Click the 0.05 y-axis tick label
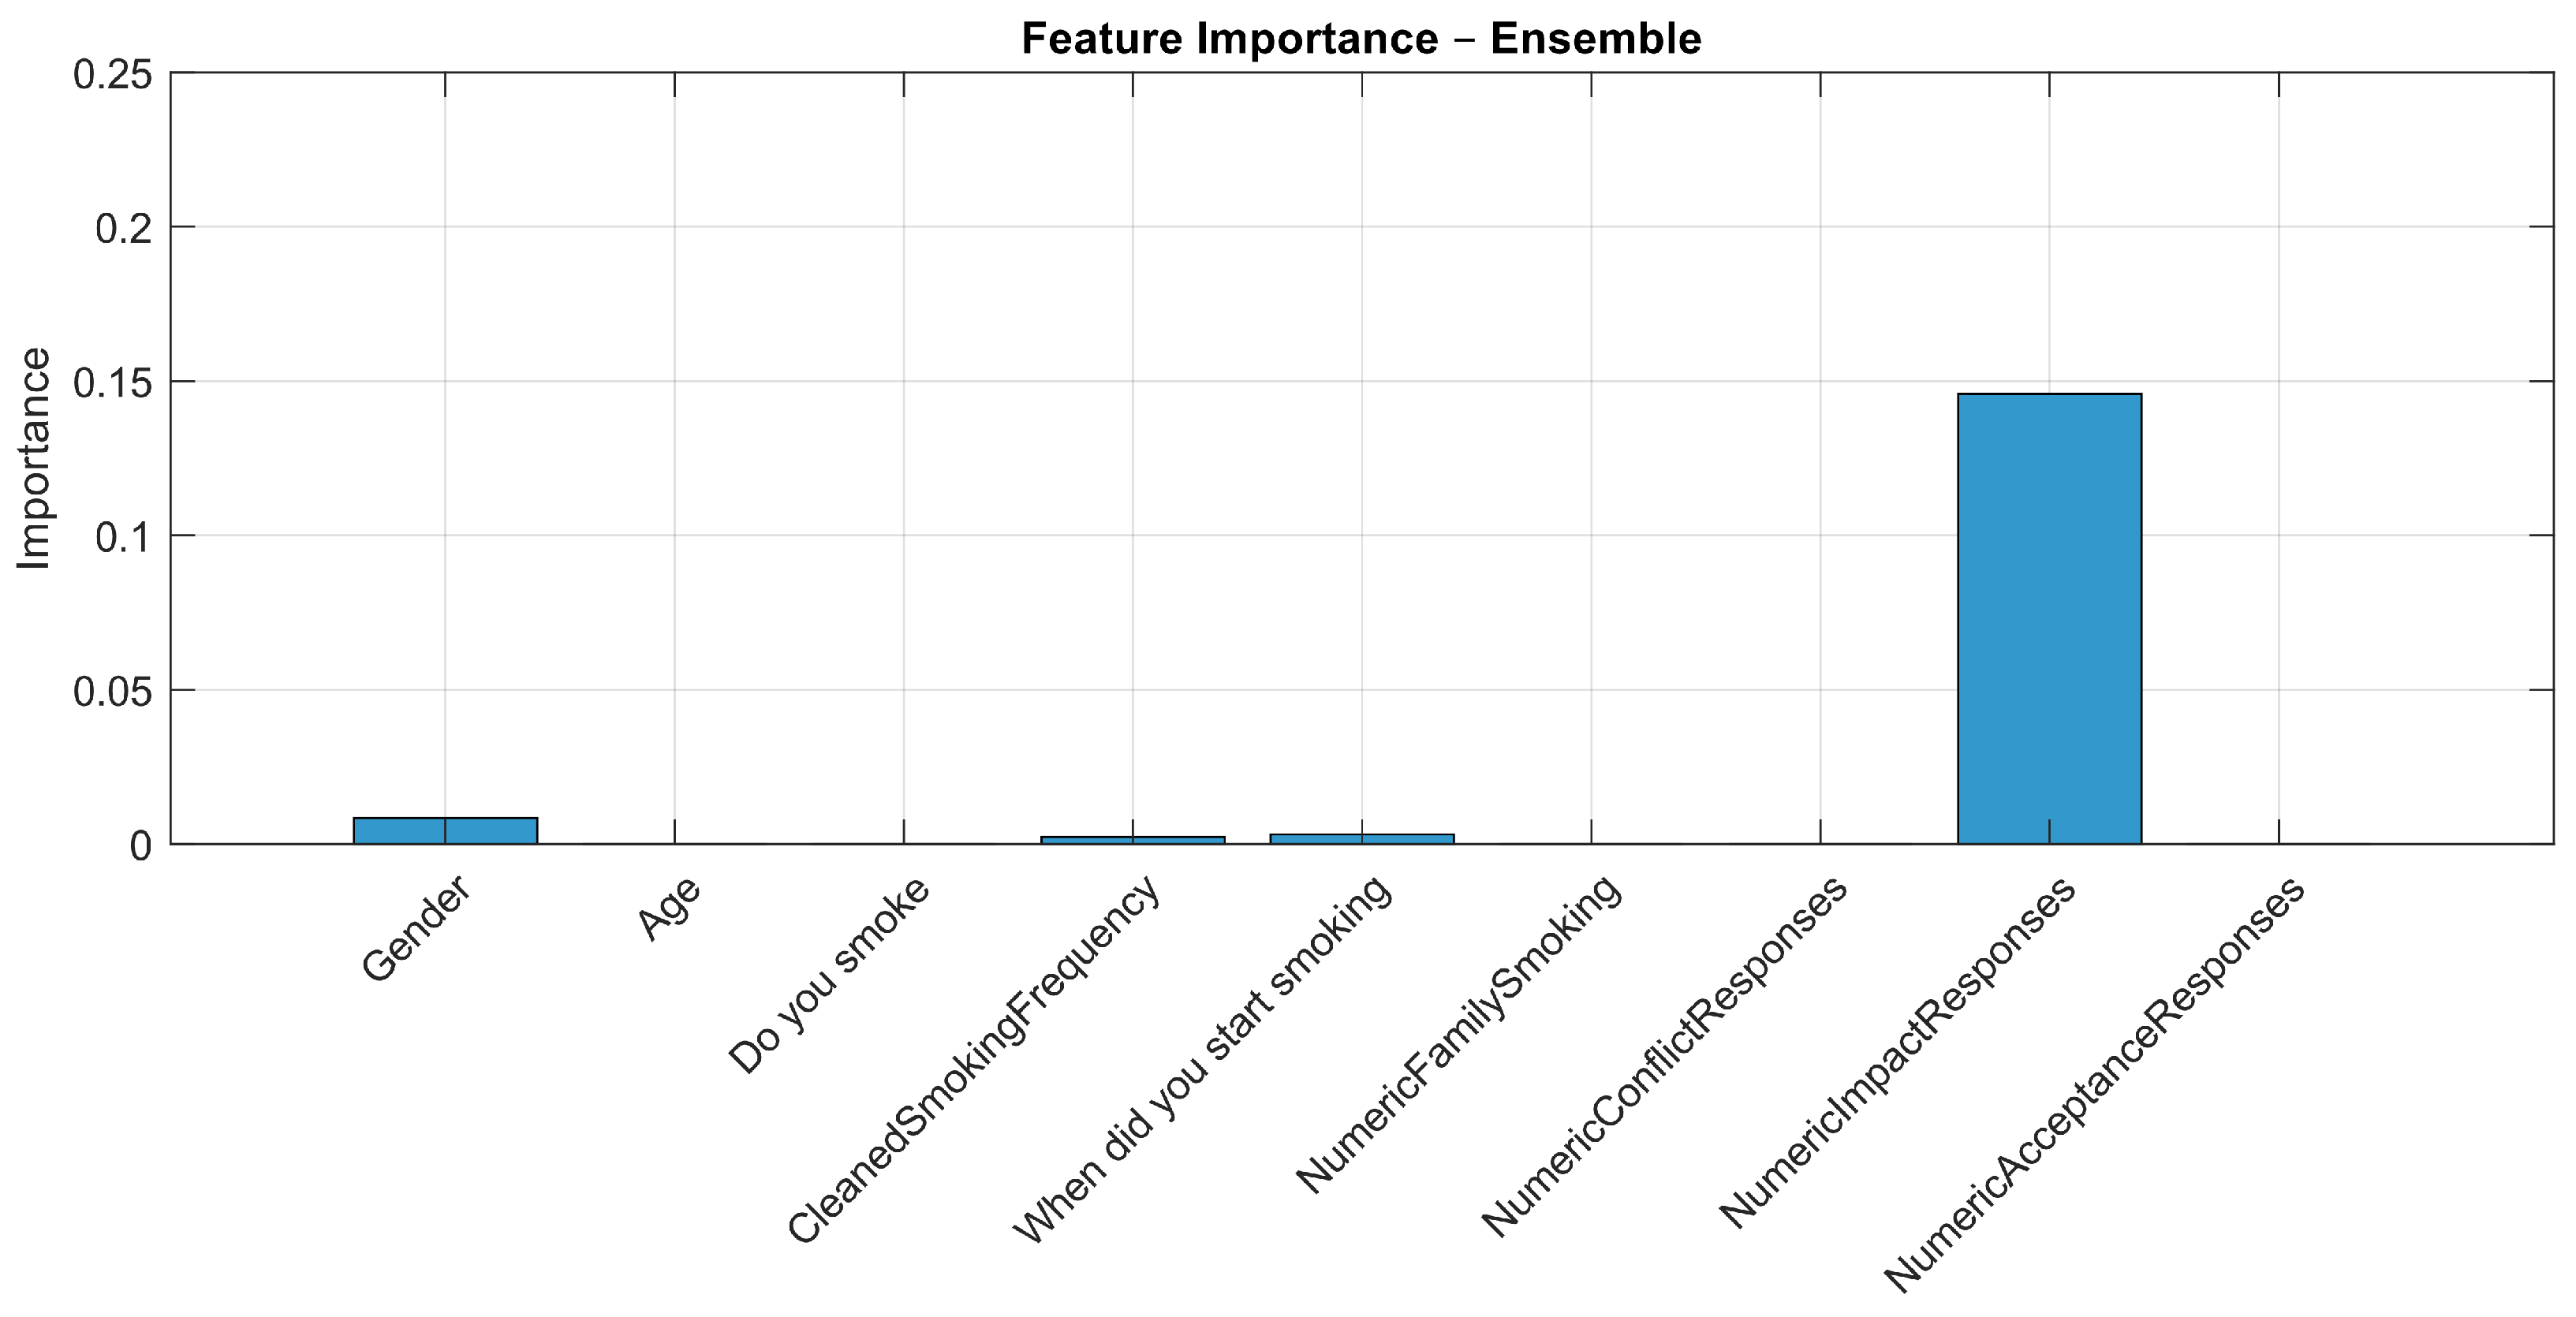 [113, 692]
